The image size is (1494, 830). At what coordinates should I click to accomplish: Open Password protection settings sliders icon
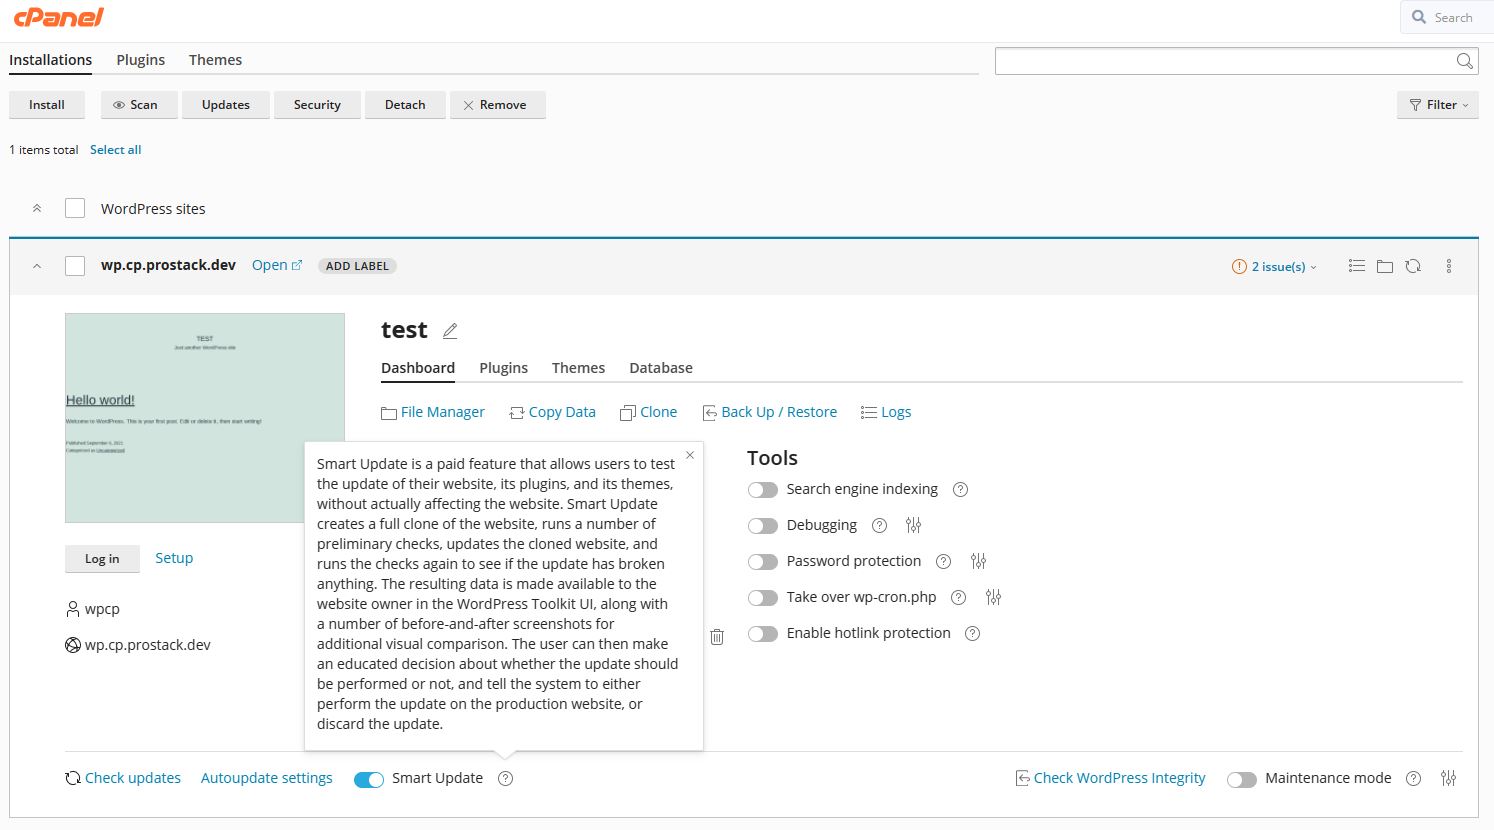pos(978,561)
